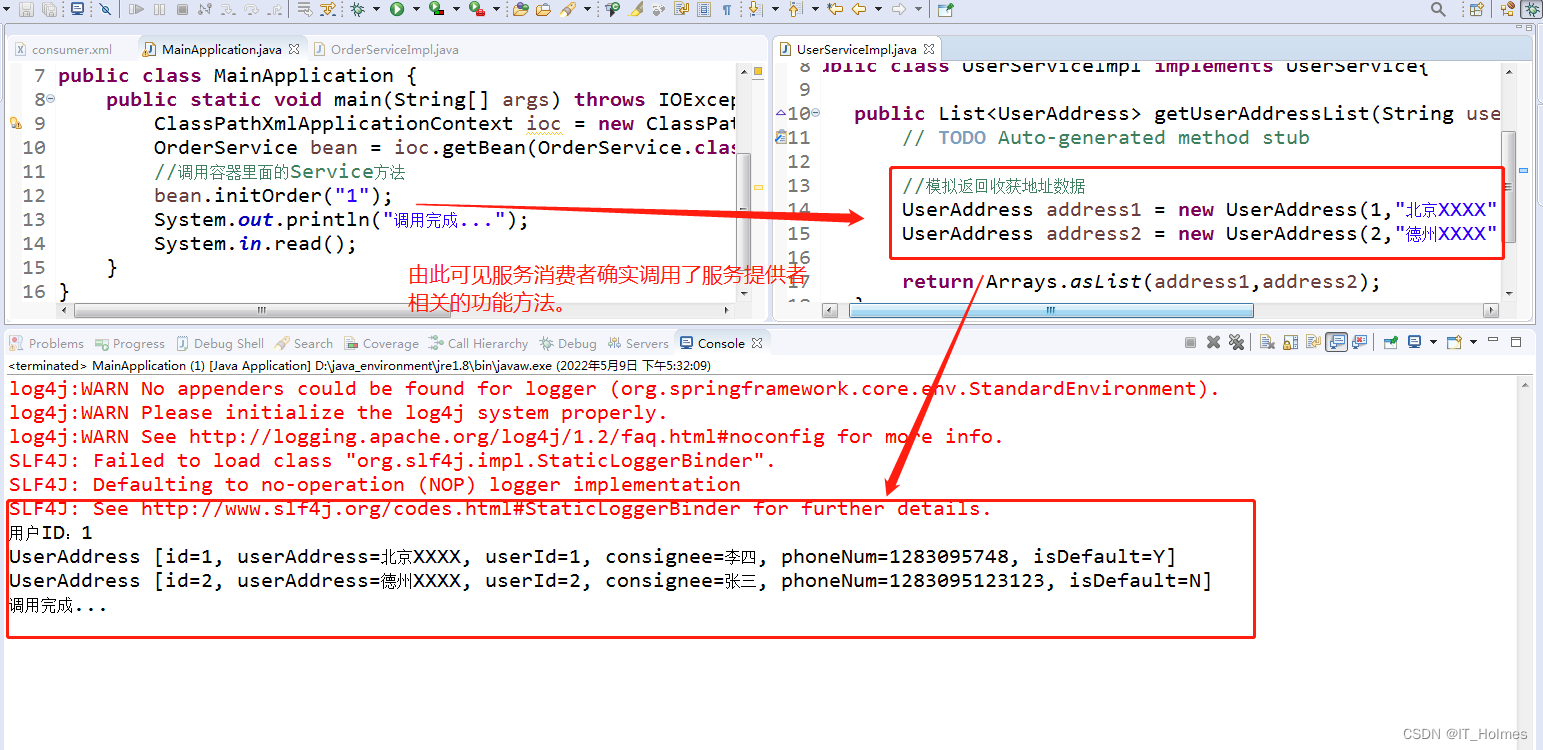Open the Progress view tab
1543x750 pixels.
click(129, 343)
